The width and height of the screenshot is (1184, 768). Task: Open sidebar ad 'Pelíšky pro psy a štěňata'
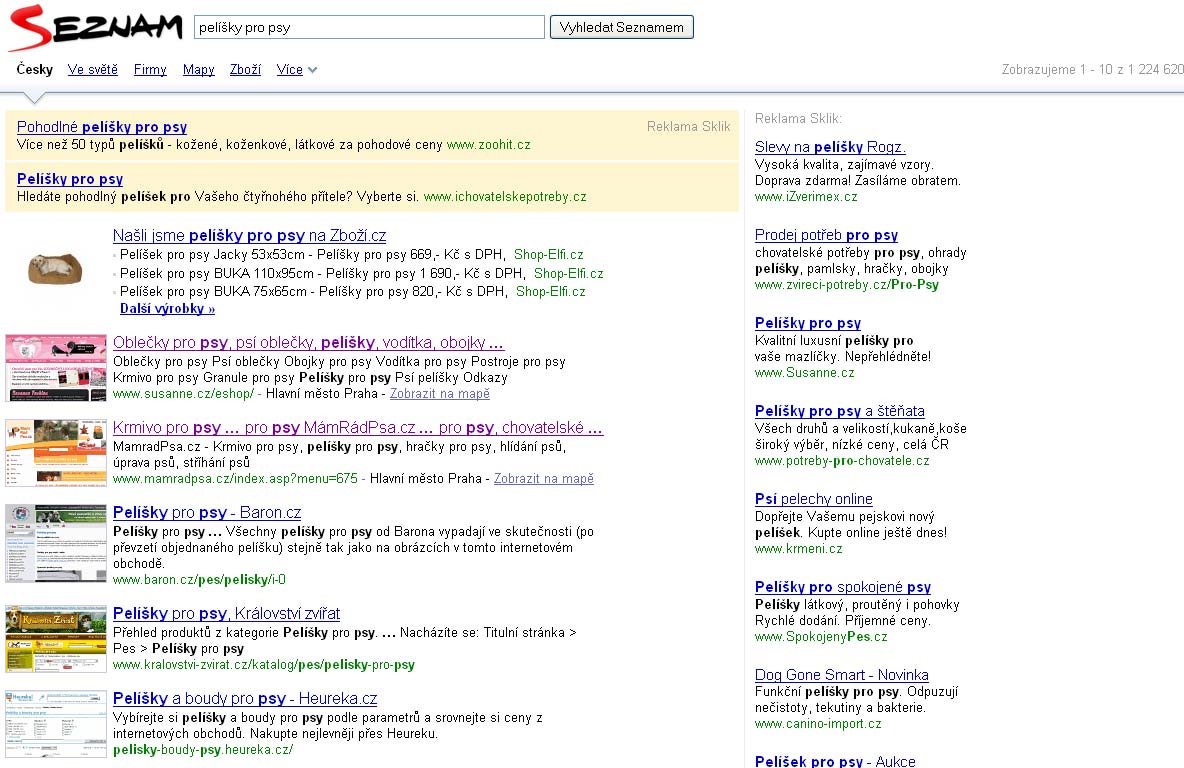tap(840, 411)
